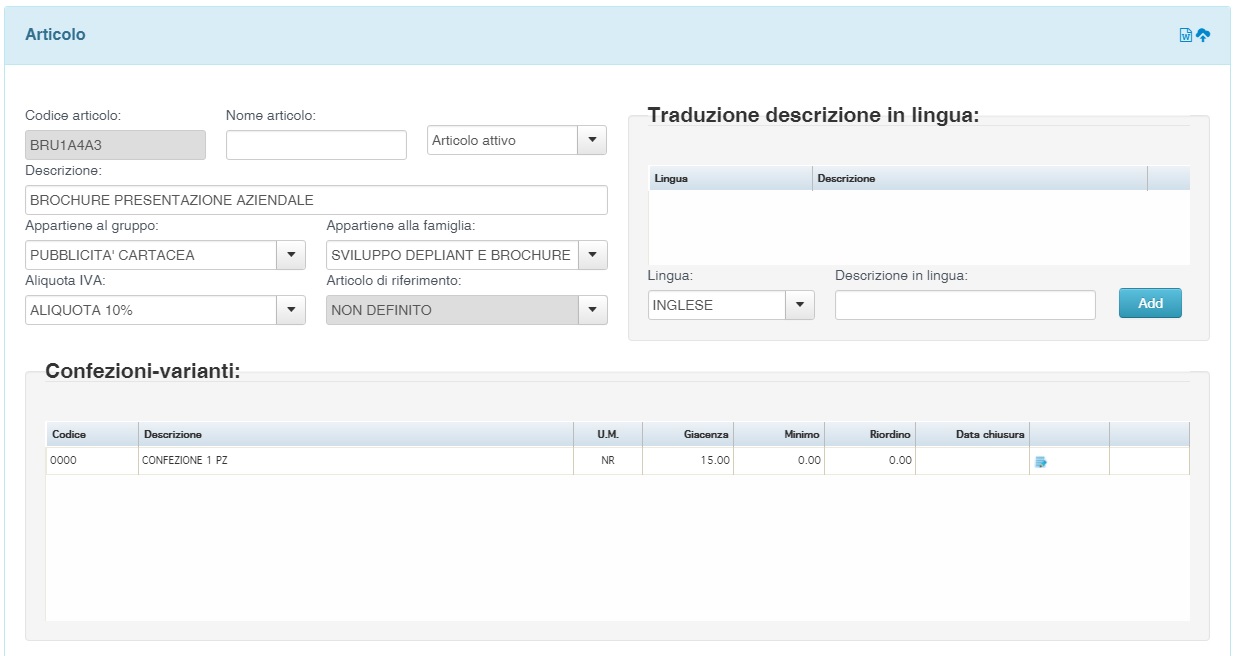
Task: Click the cloud upload icon
Action: [1203, 35]
